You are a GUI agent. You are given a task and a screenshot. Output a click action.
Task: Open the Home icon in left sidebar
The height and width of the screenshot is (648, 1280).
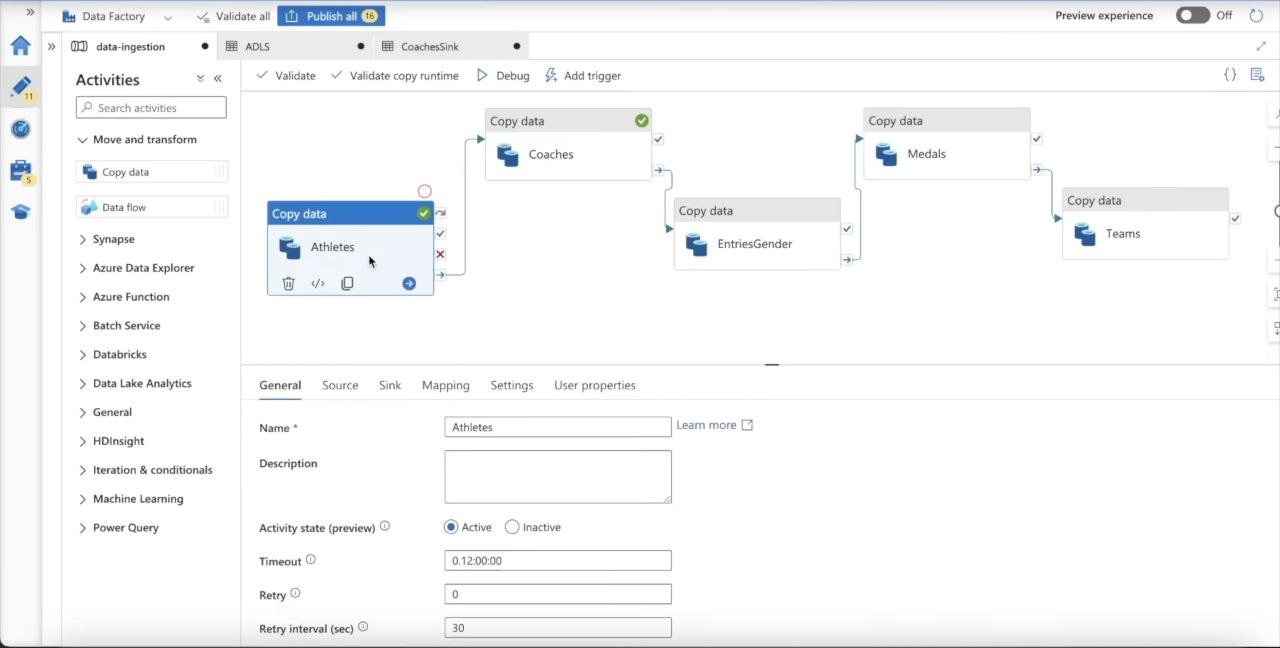[x=21, y=46]
